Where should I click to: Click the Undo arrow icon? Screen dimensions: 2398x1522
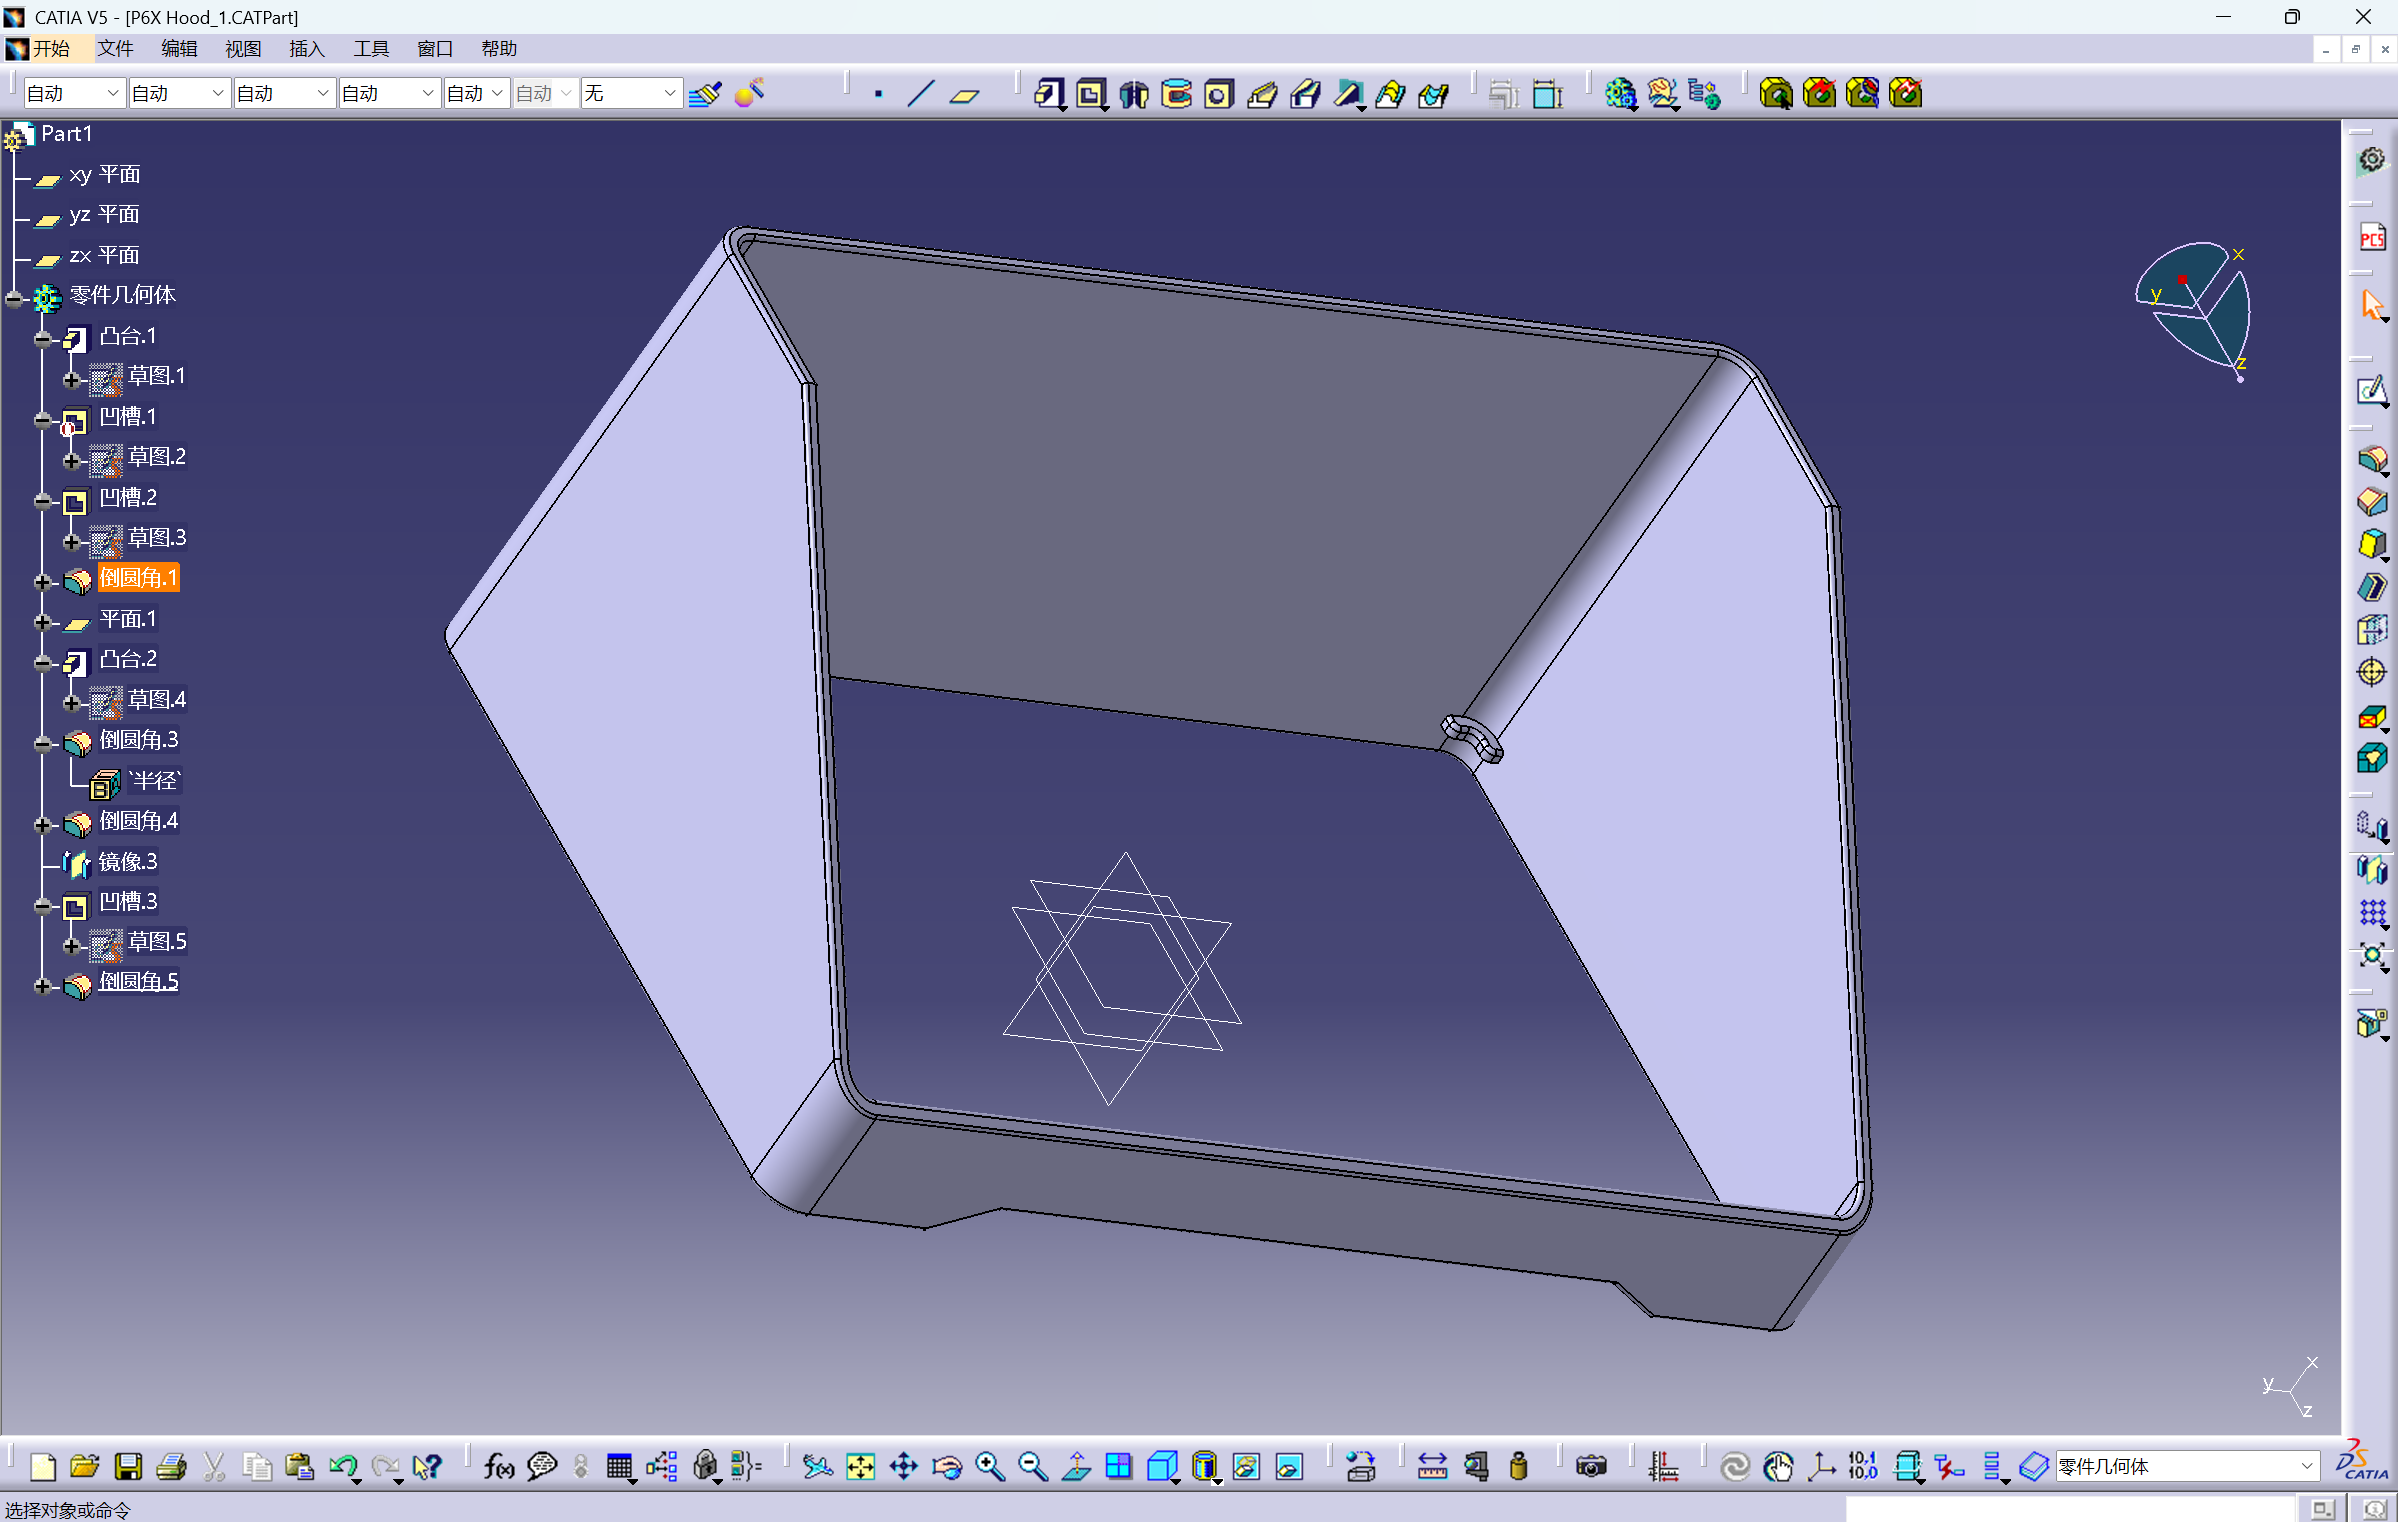tap(343, 1467)
